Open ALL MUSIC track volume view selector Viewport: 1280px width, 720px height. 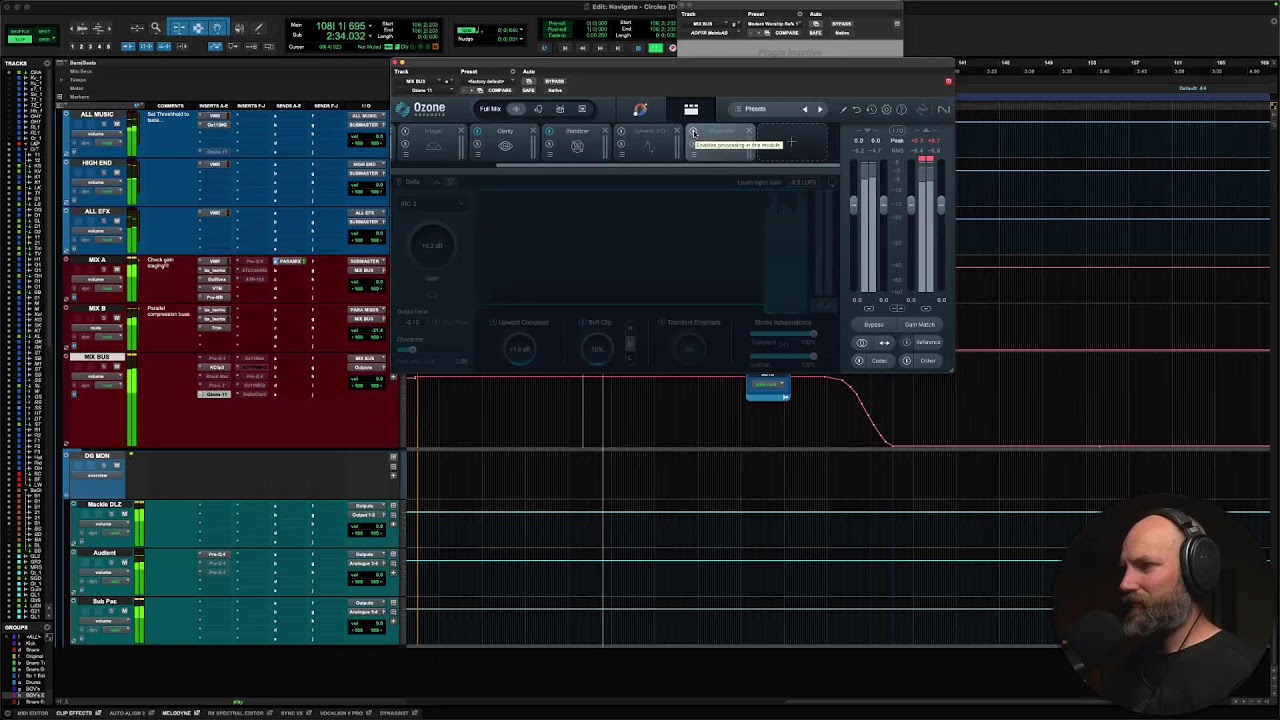96,133
